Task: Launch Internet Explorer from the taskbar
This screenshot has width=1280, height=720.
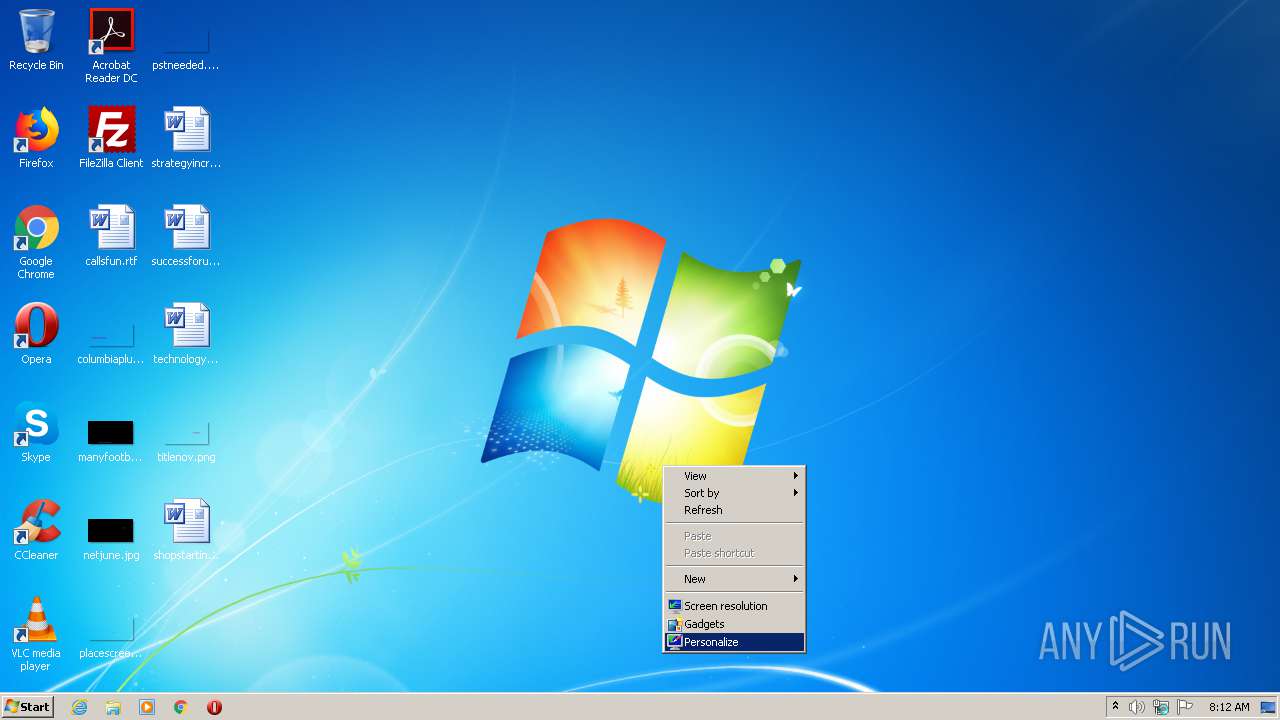Action: click(79, 707)
